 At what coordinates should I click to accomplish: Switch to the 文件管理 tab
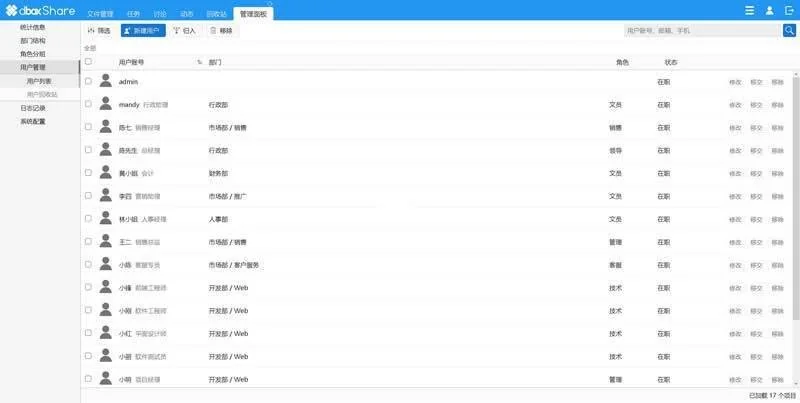(x=101, y=14)
